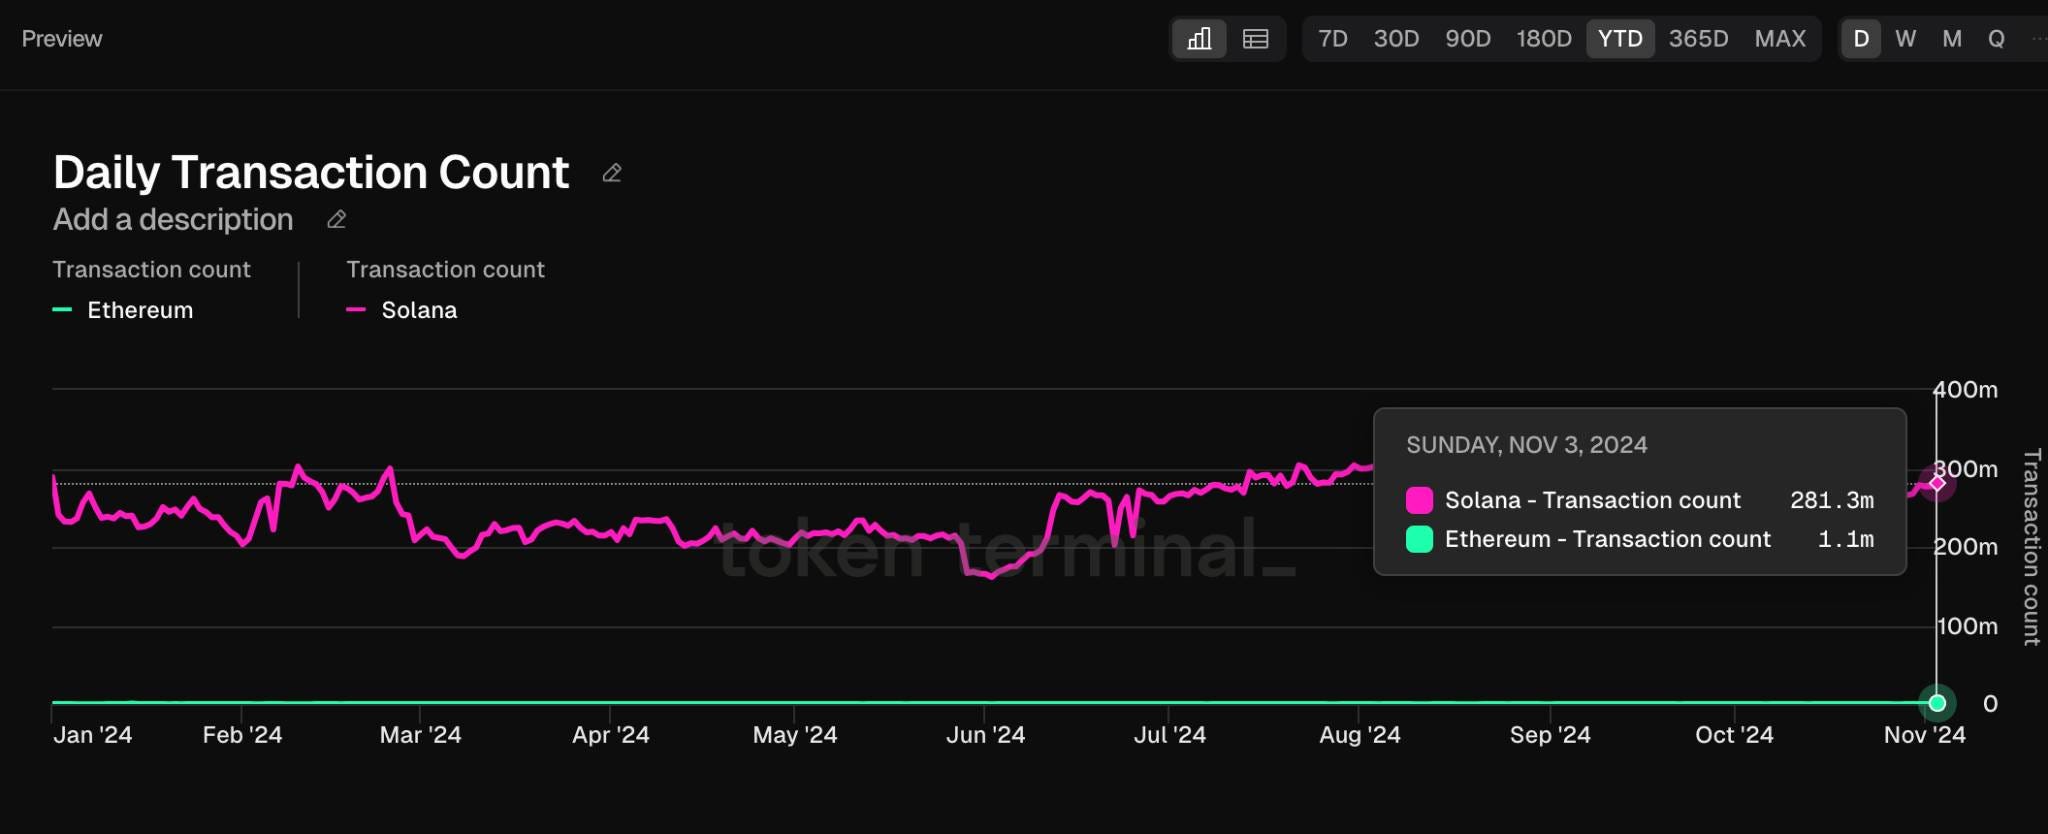Select the 30D time range
The width and height of the screenshot is (2048, 834).
point(1396,39)
